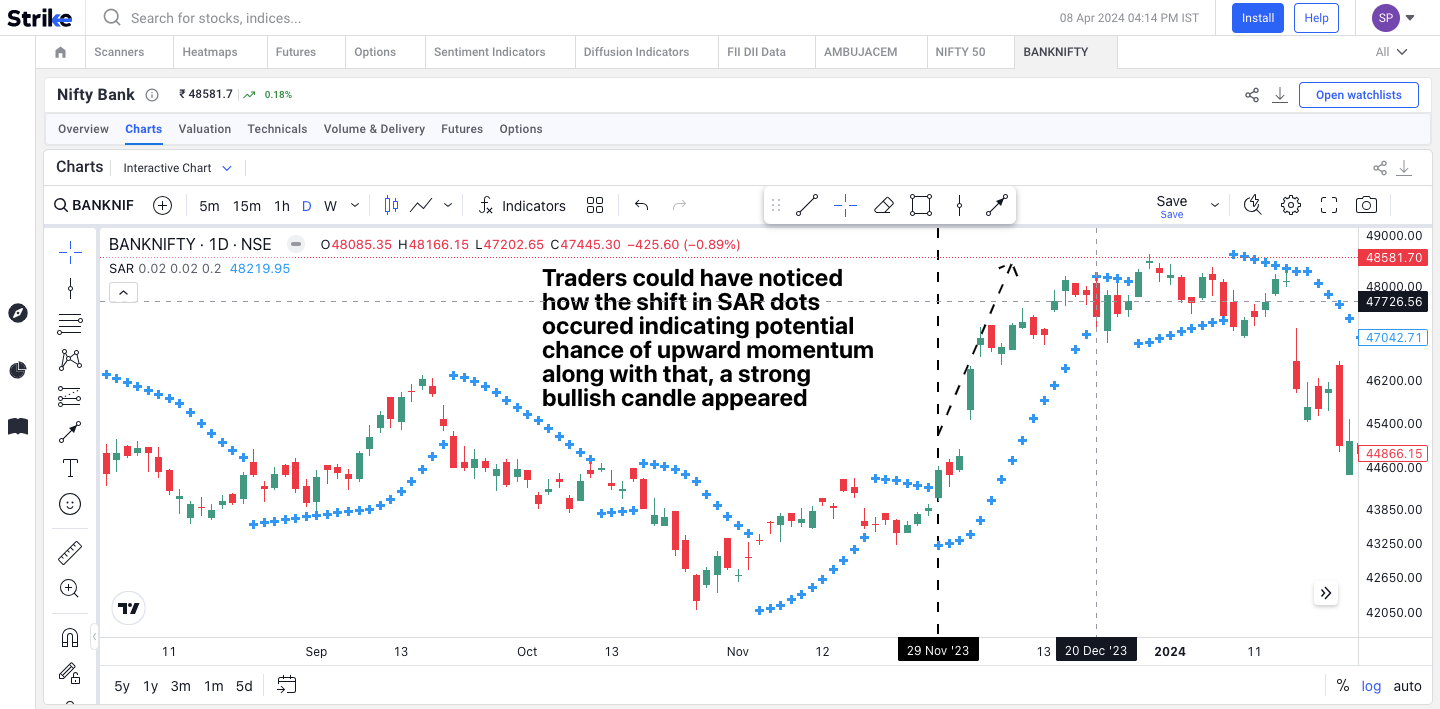Viewport: 1440px width, 709px height.
Task: Open Interactive Chart dropdown
Action: pos(177,168)
